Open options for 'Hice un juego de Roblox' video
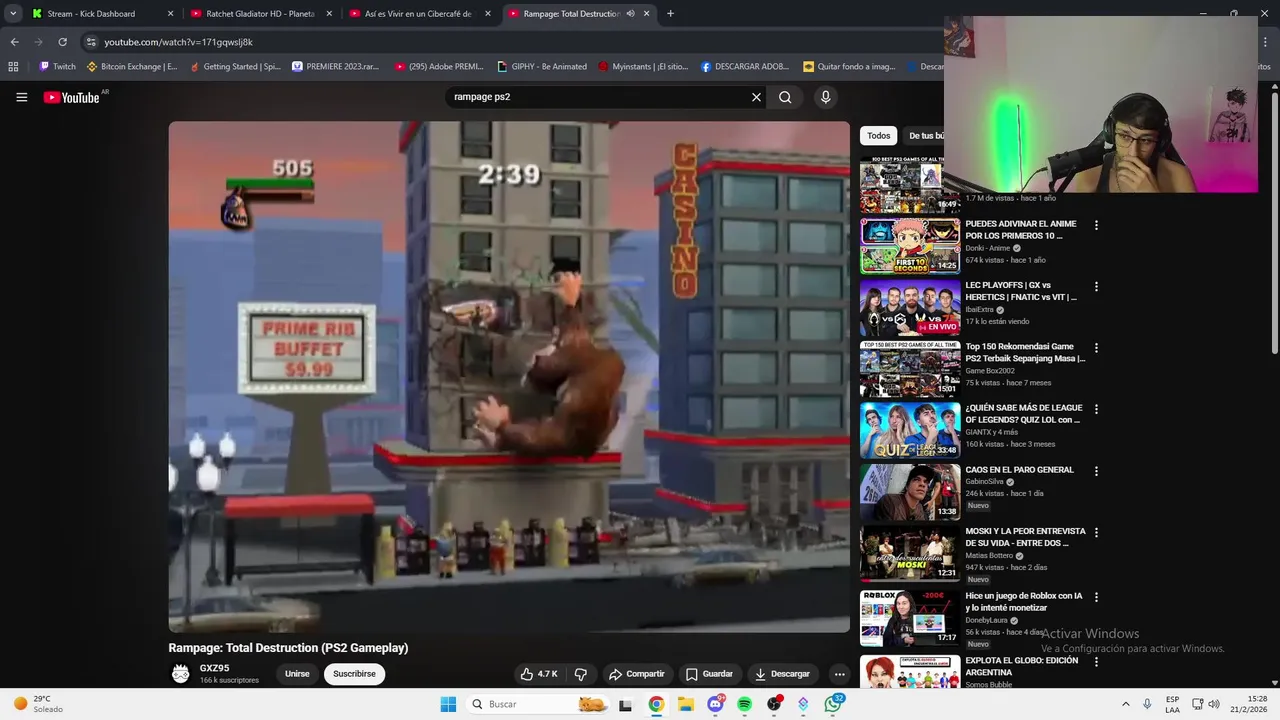The width and height of the screenshot is (1280, 720). [x=1096, y=597]
